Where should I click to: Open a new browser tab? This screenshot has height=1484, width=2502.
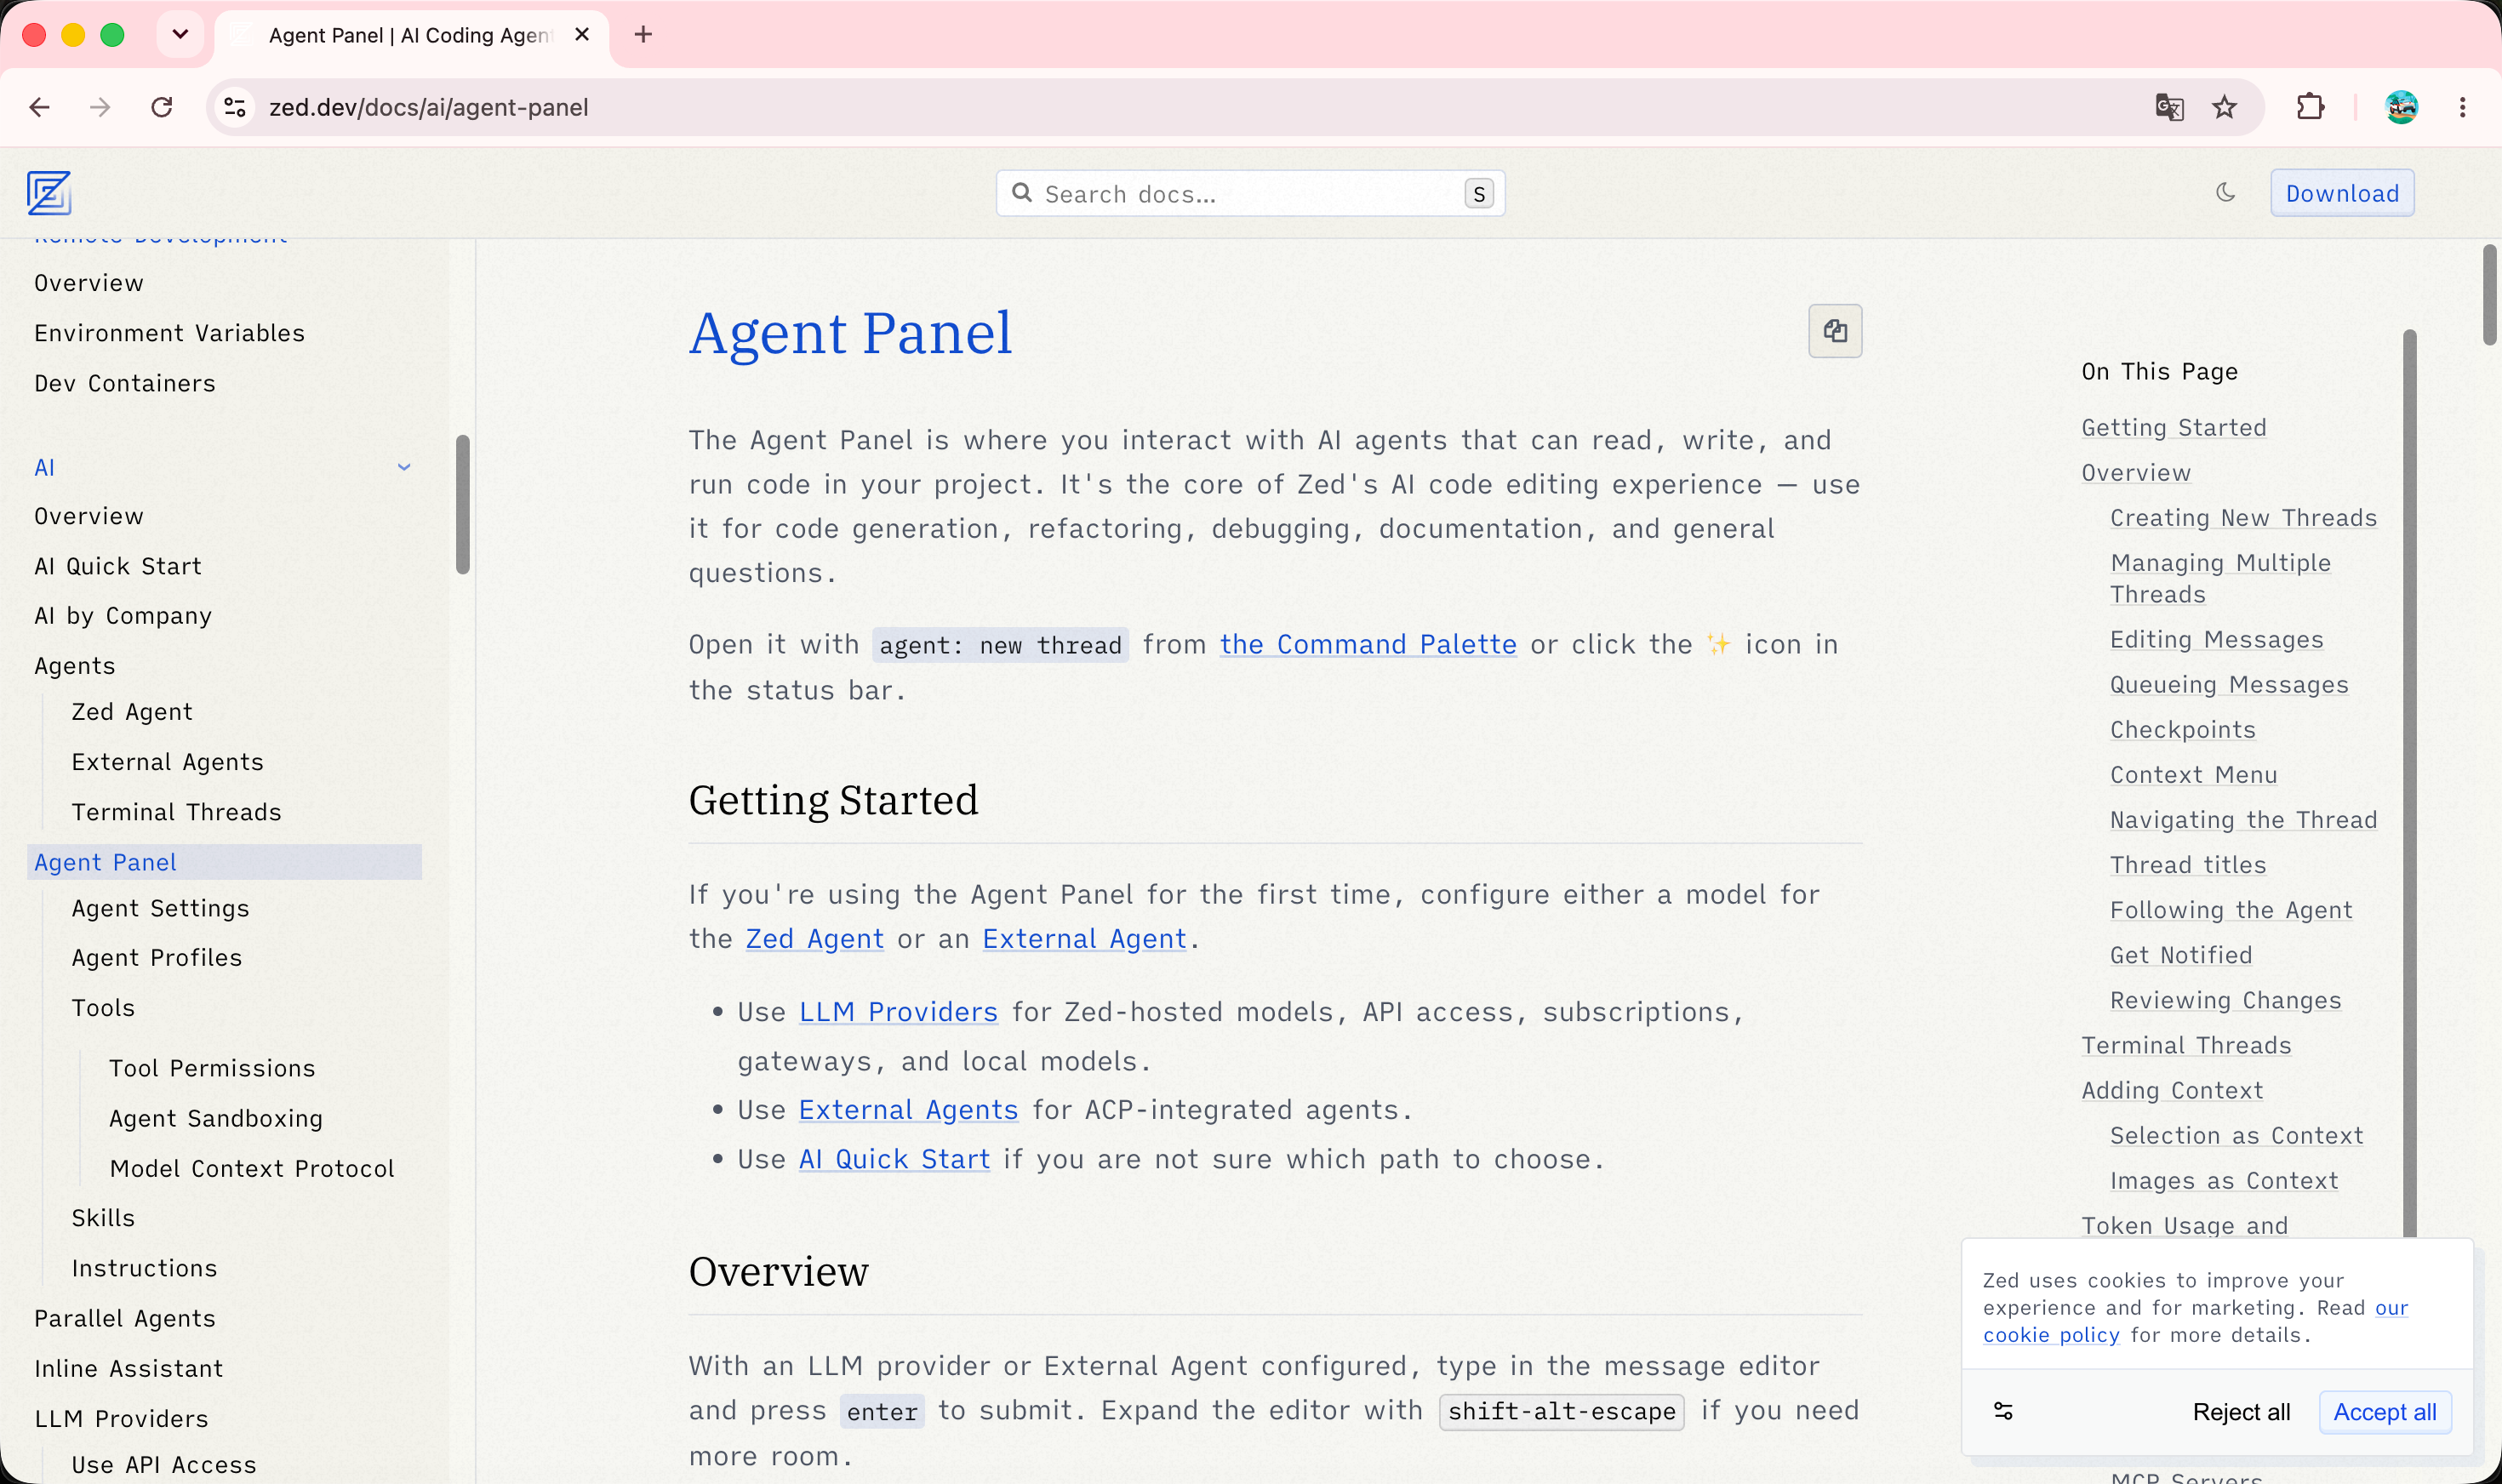643,35
